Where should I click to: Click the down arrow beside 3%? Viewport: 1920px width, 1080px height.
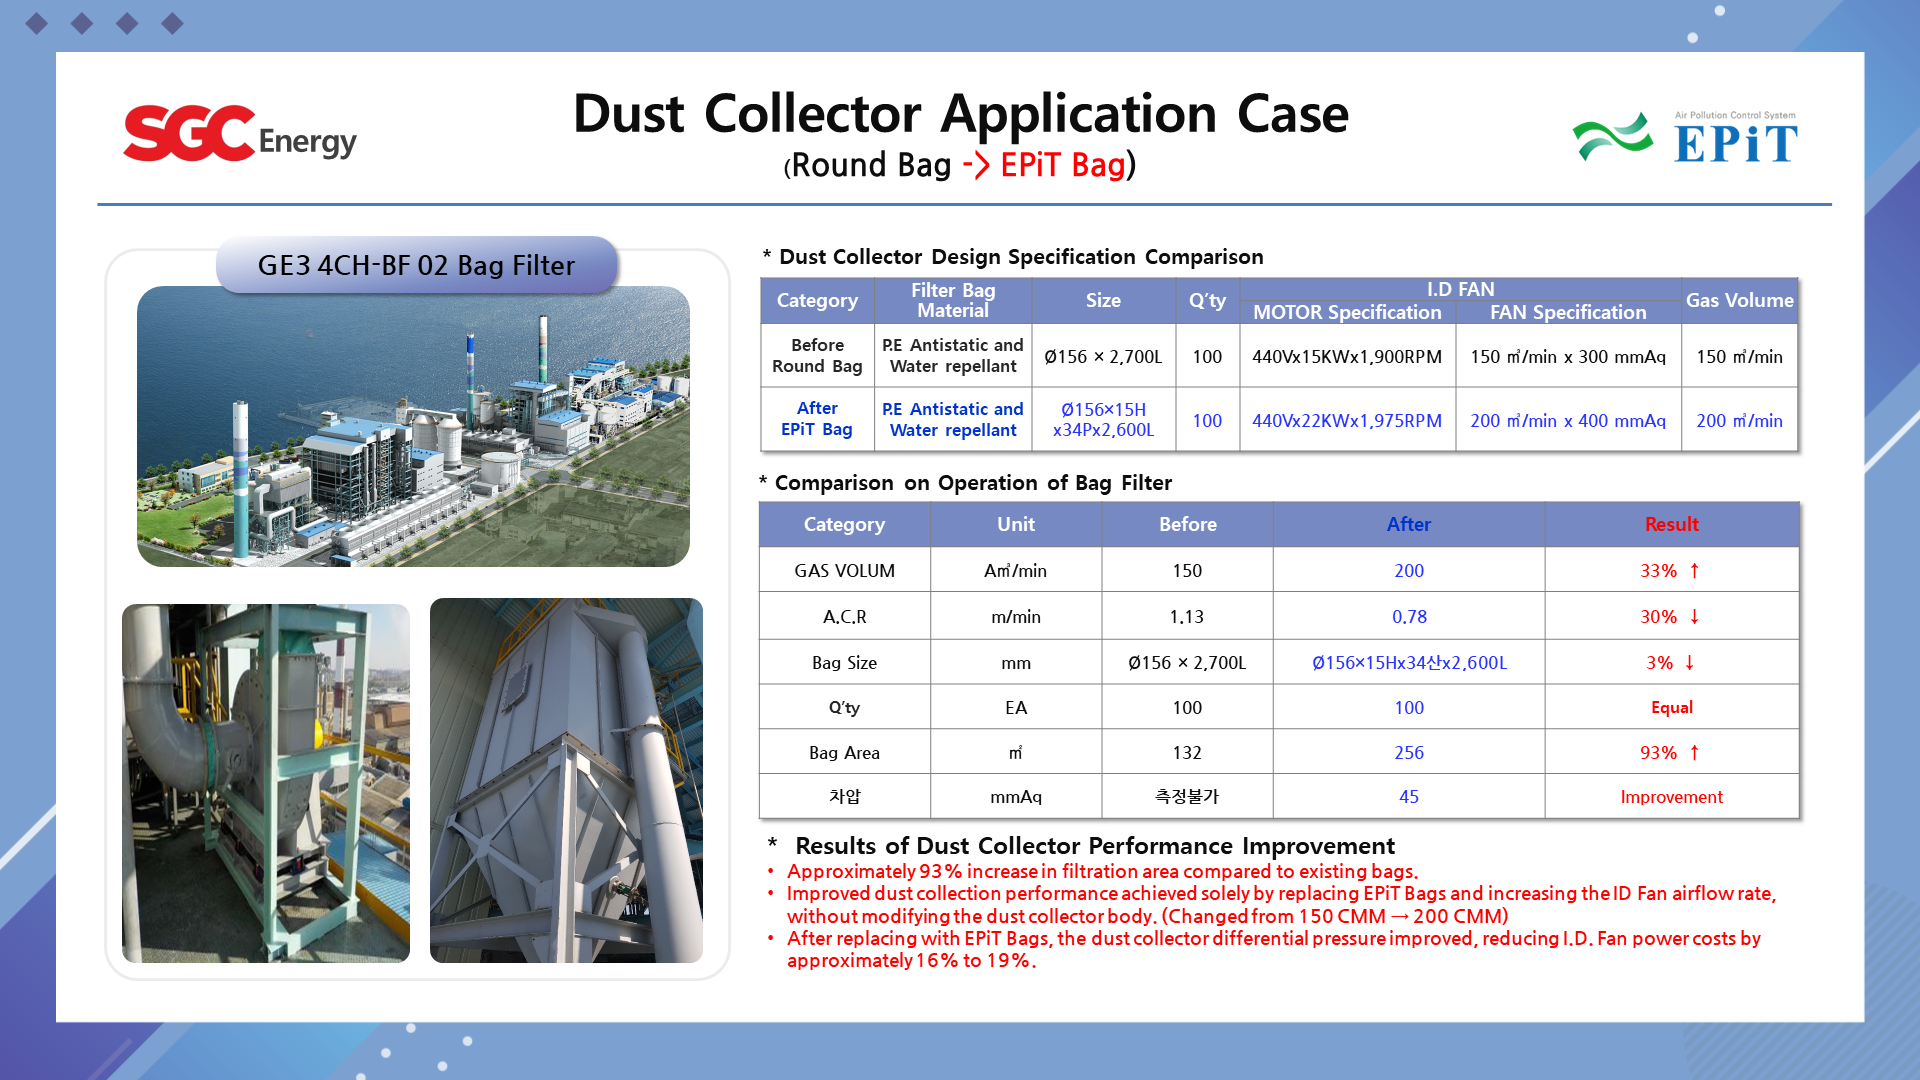1689,663
